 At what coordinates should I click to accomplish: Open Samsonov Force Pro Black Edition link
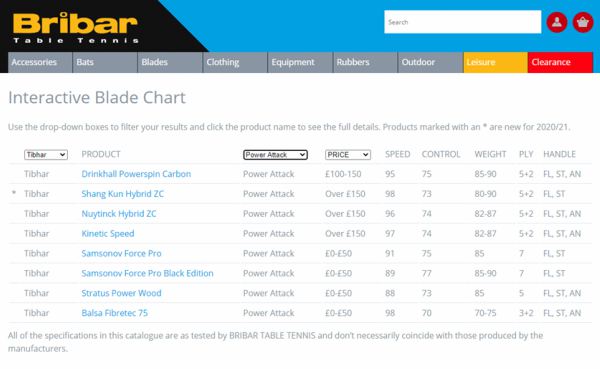pyautogui.click(x=147, y=273)
